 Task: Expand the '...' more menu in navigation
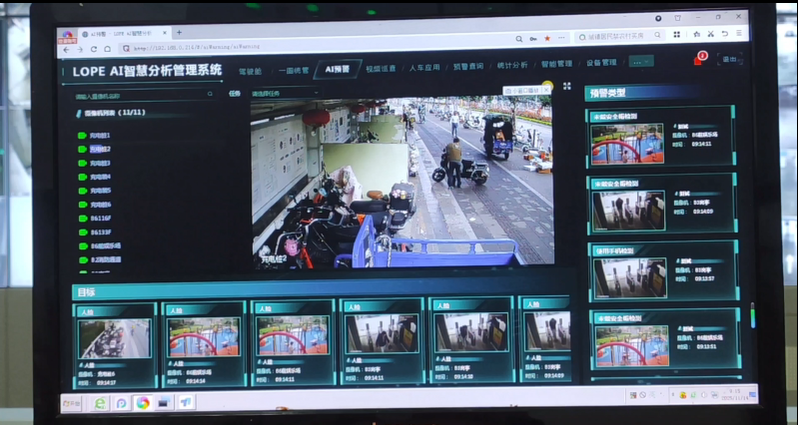(641, 61)
